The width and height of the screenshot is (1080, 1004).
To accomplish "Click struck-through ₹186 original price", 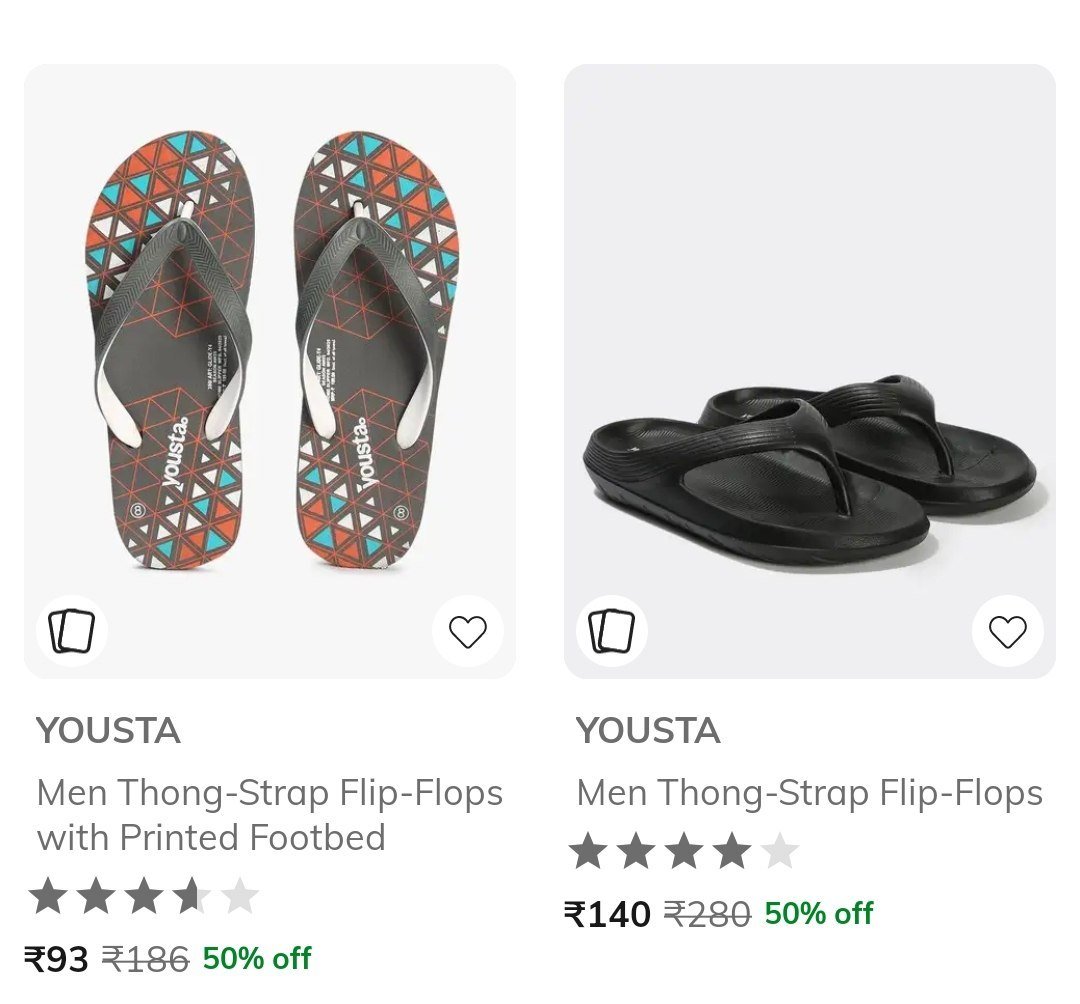I will (x=145, y=959).
